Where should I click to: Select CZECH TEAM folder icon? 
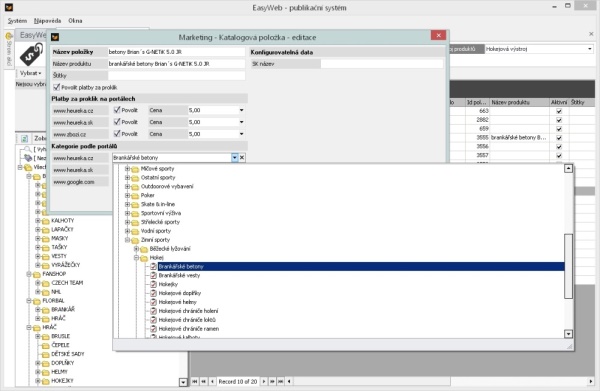click(46, 283)
